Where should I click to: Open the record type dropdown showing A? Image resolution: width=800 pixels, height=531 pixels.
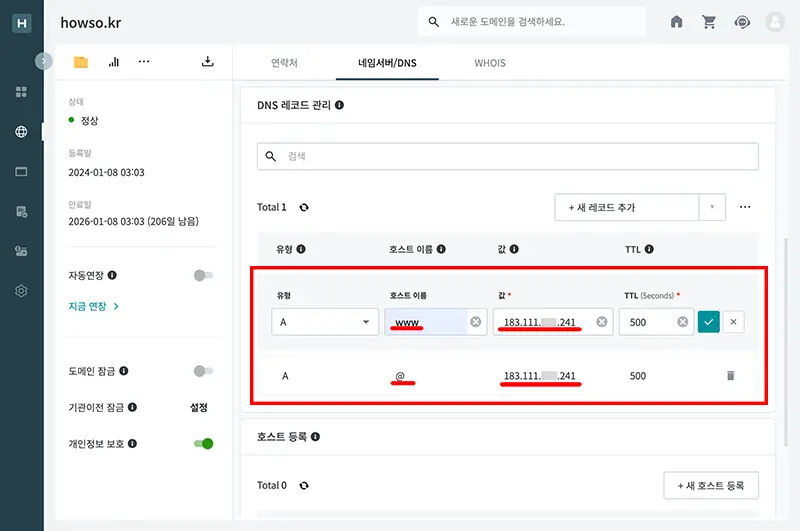point(325,322)
